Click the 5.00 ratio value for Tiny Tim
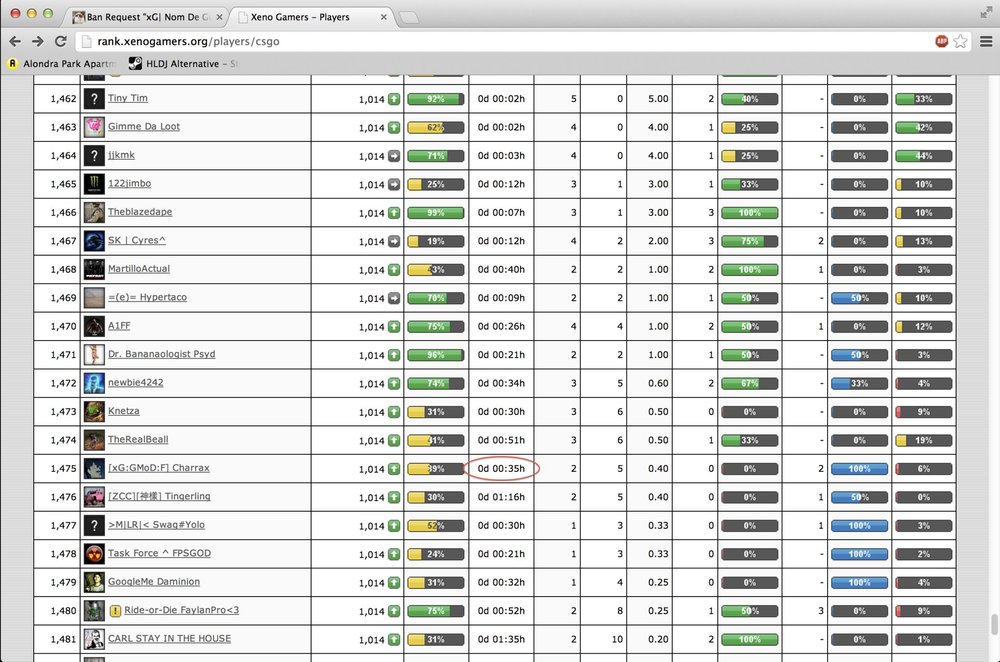The width and height of the screenshot is (1000, 662). [658, 99]
